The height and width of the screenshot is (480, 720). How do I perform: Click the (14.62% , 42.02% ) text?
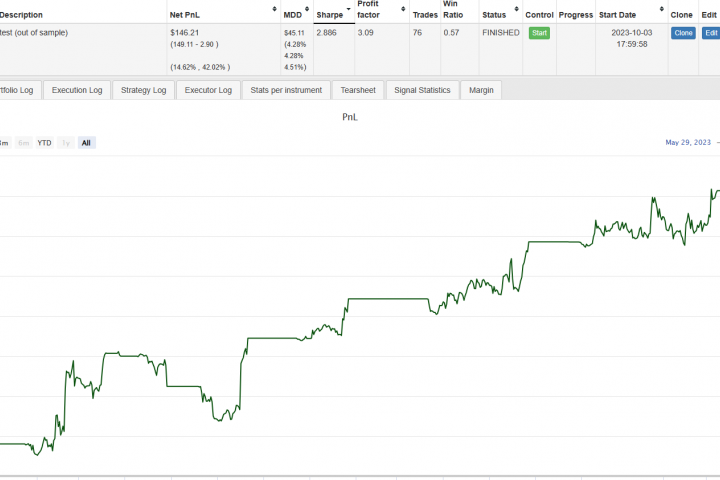click(200, 67)
